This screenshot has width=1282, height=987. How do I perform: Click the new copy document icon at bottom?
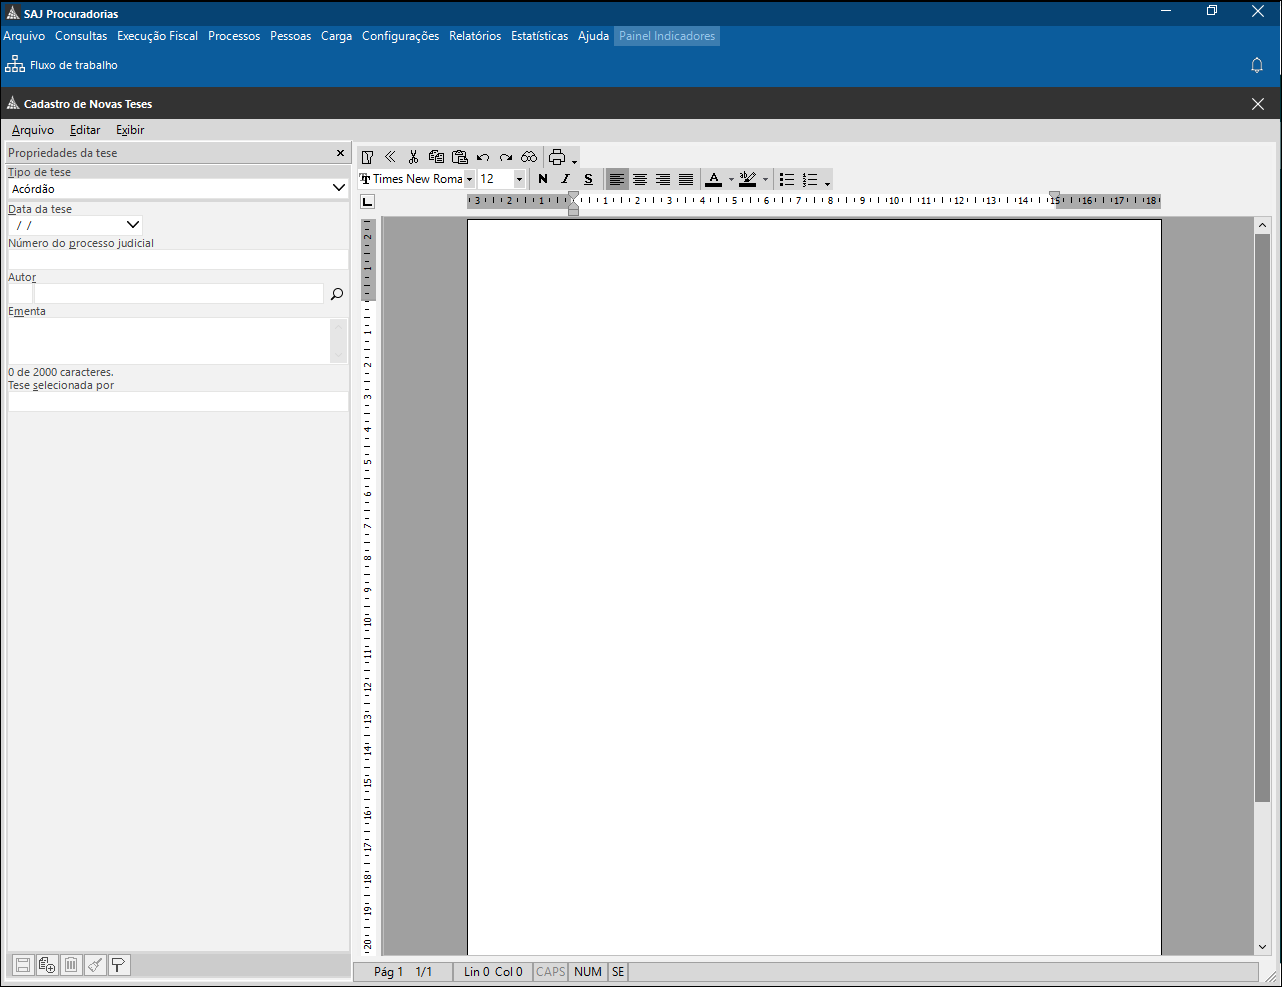(47, 965)
